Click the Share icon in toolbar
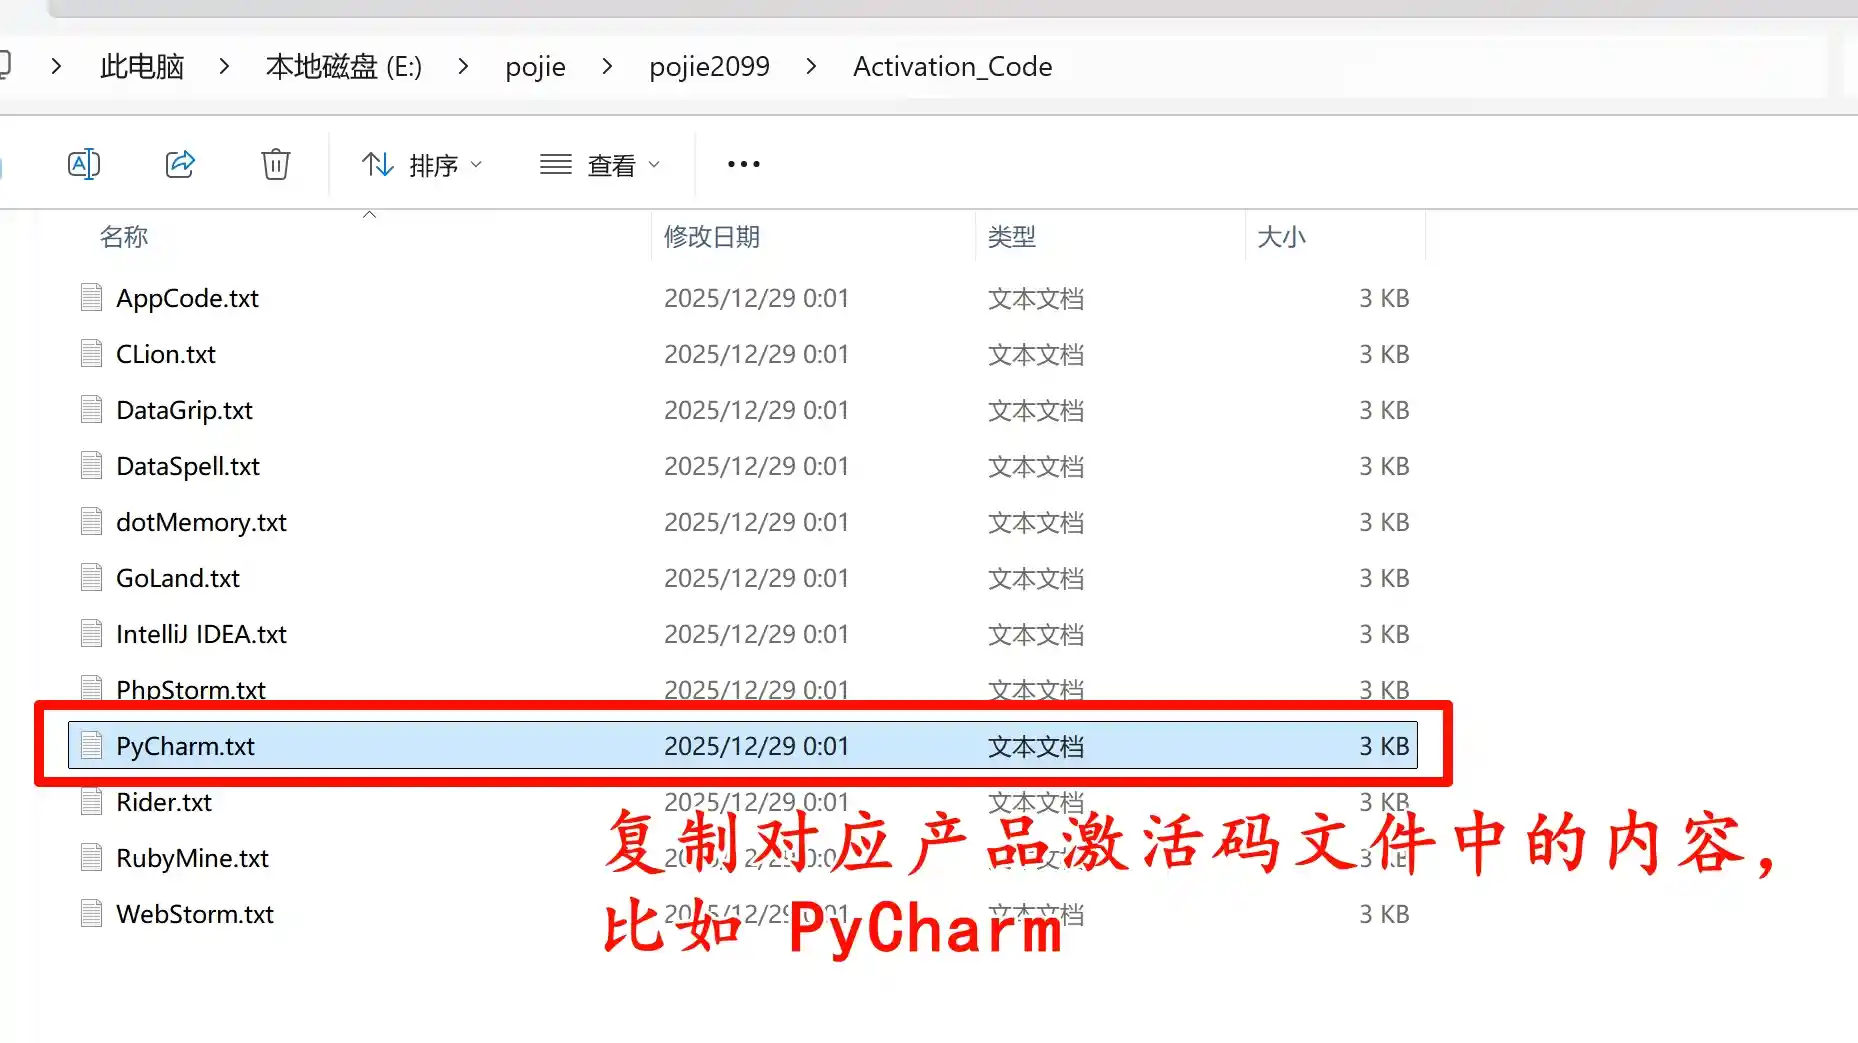The width and height of the screenshot is (1858, 1043). [x=180, y=164]
